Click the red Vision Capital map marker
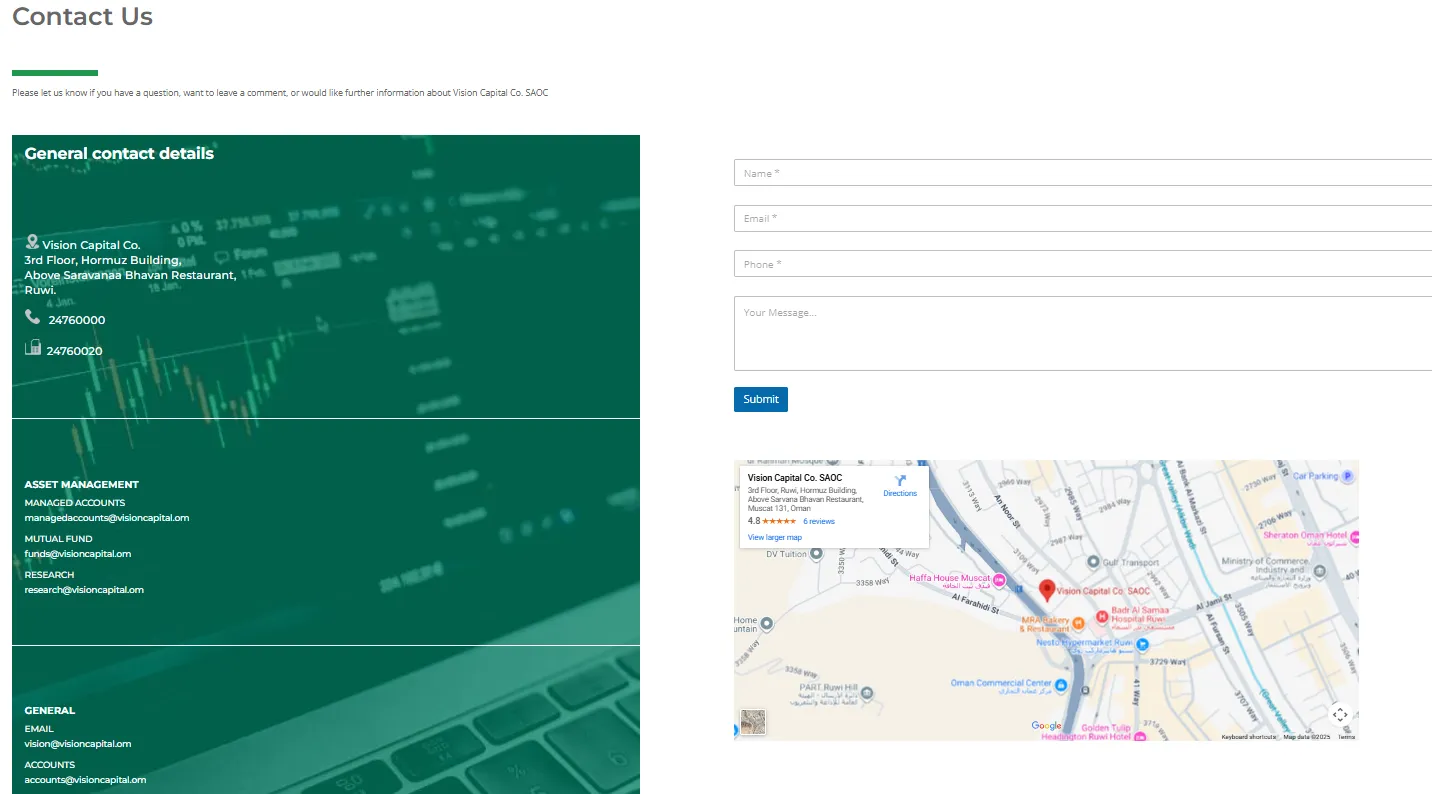 coord(1047,590)
